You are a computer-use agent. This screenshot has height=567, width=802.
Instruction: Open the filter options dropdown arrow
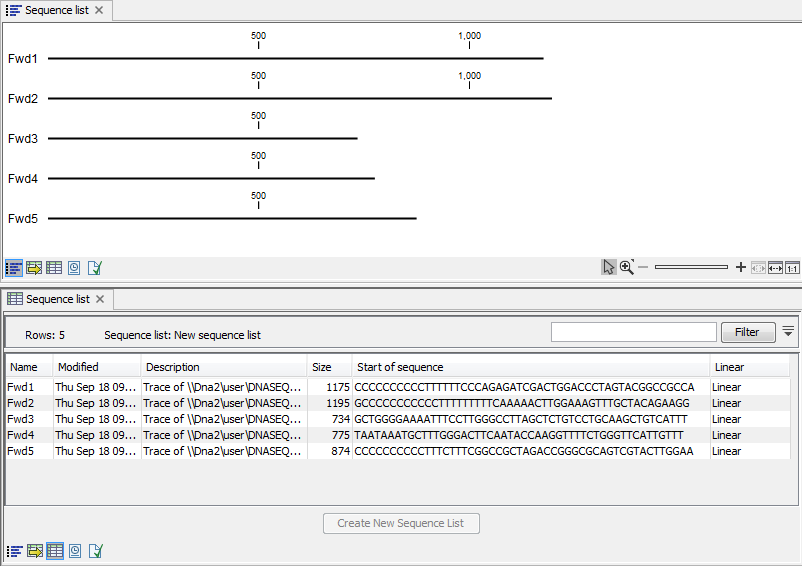pyautogui.click(x=788, y=331)
